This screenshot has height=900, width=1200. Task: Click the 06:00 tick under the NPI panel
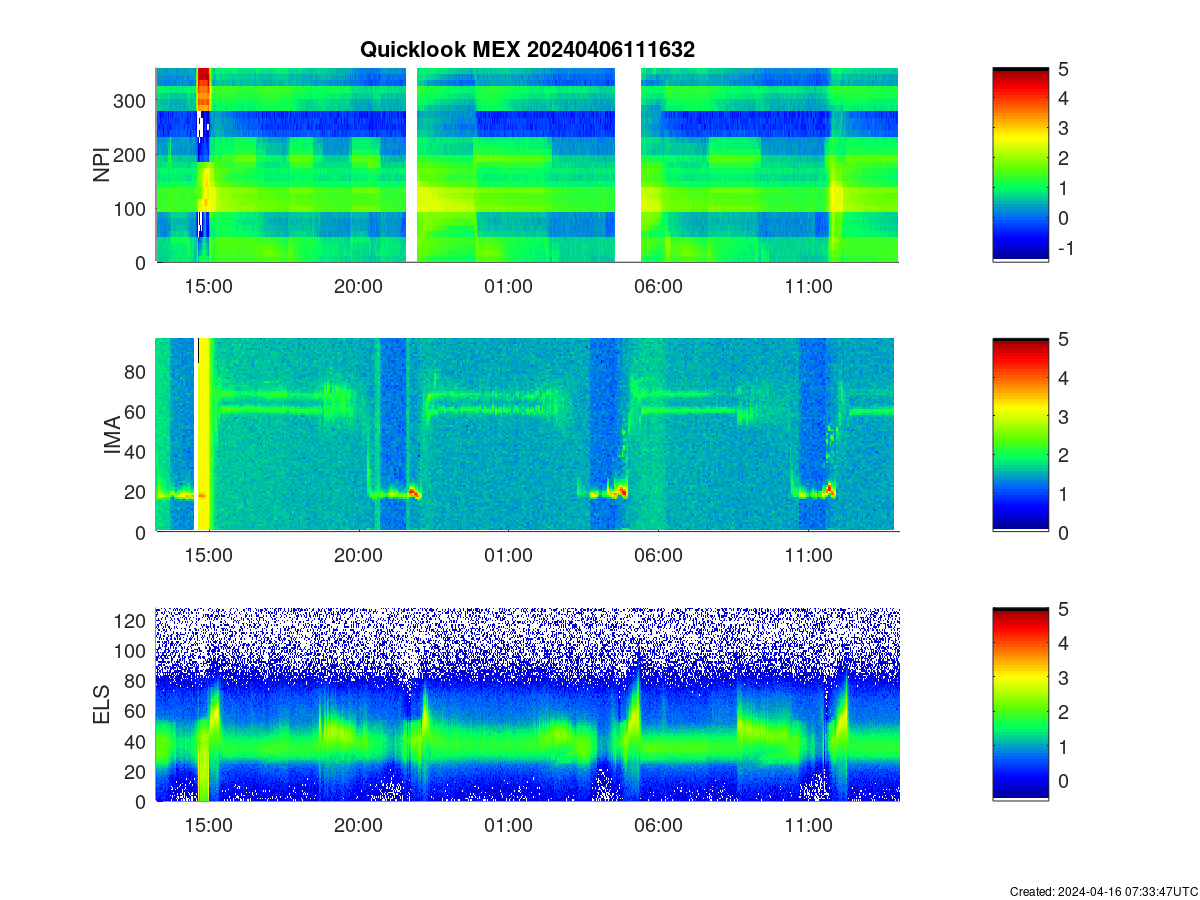tap(658, 287)
